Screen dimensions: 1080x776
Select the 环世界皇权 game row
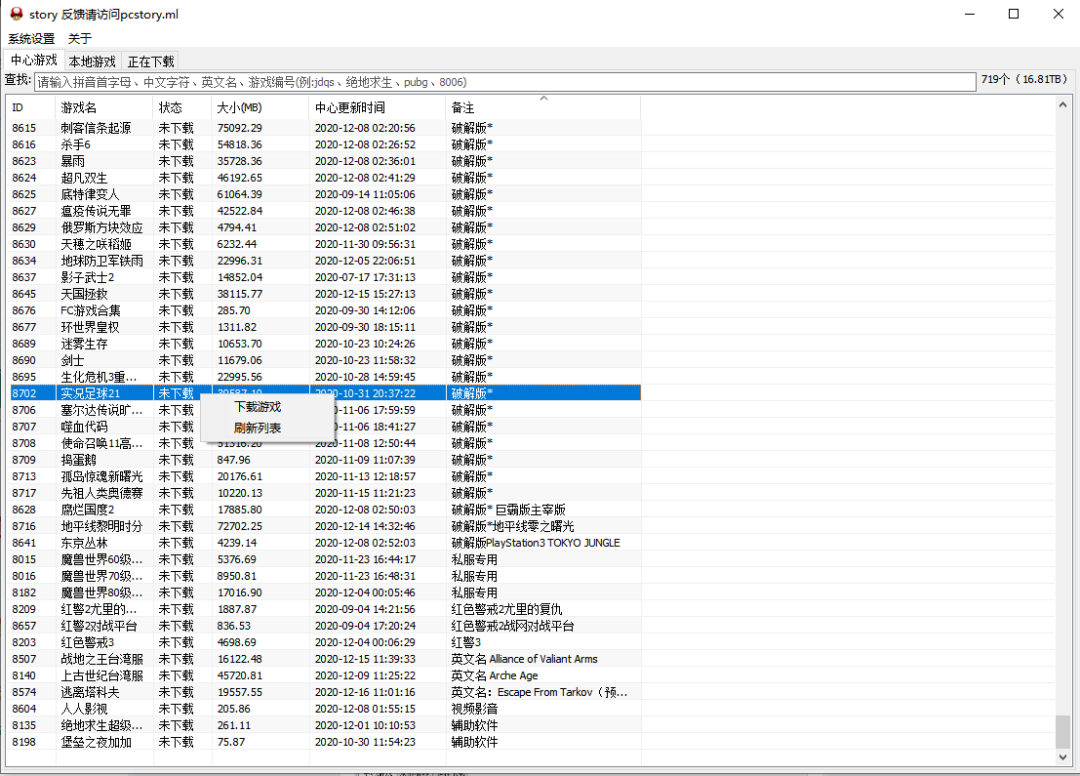(324, 326)
